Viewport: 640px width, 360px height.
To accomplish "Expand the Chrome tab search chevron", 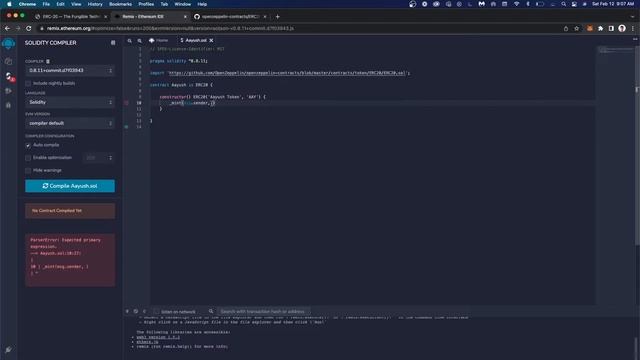I will click(x=632, y=17).
